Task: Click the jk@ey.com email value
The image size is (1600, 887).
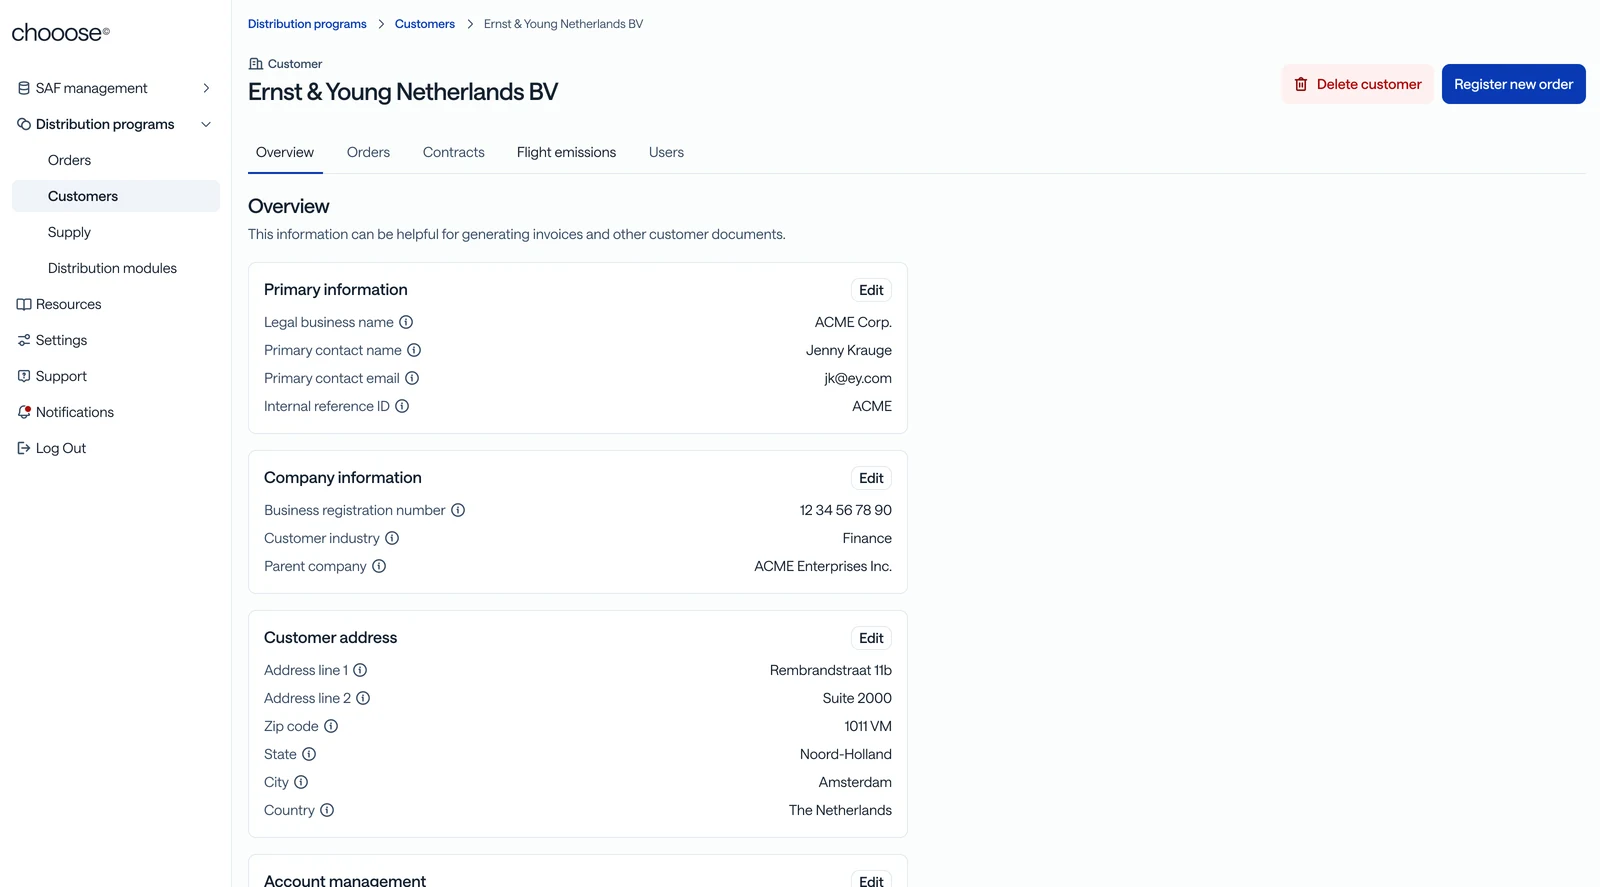Action: 858,378
